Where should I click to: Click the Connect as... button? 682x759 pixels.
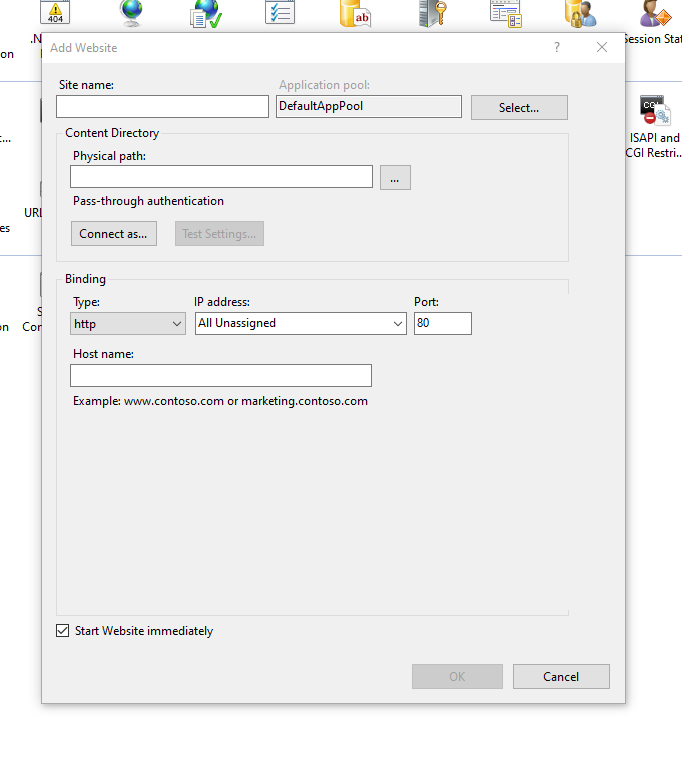113,234
